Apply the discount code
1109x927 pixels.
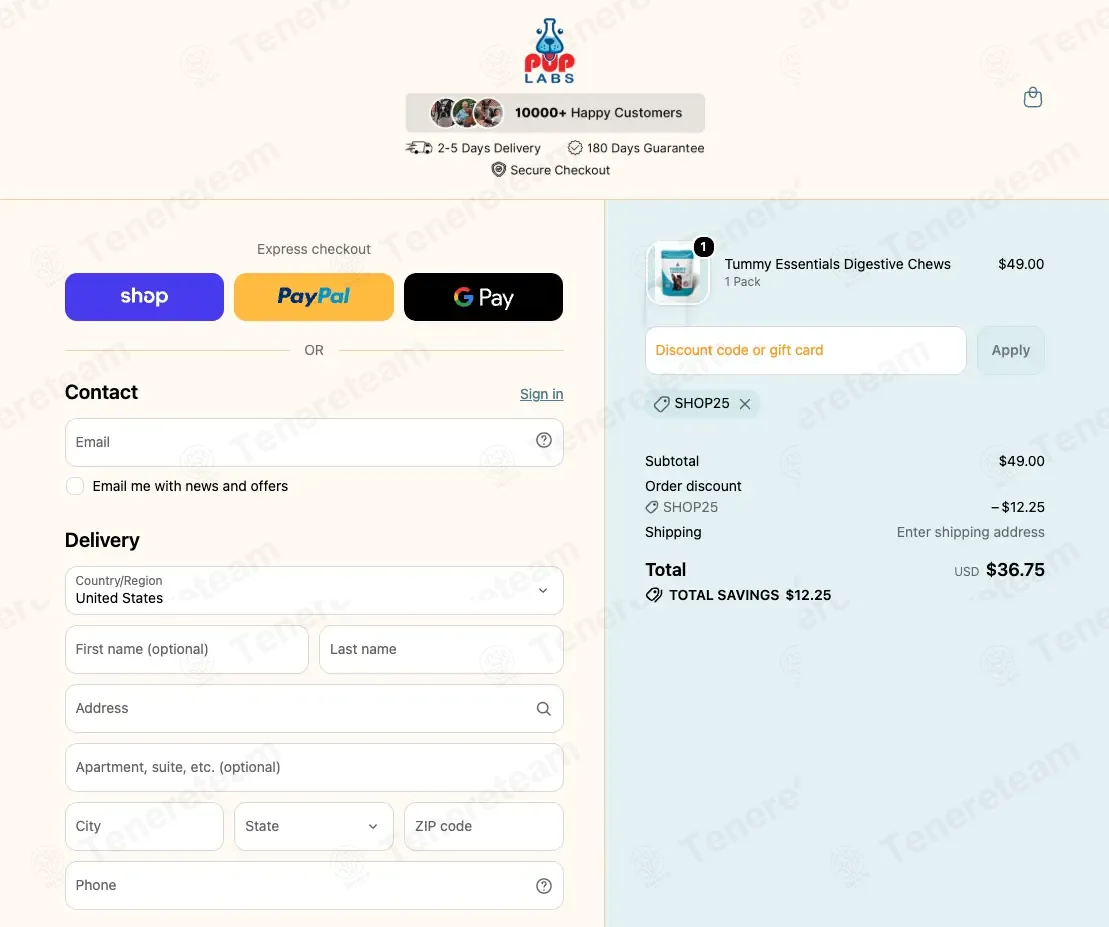point(1011,350)
